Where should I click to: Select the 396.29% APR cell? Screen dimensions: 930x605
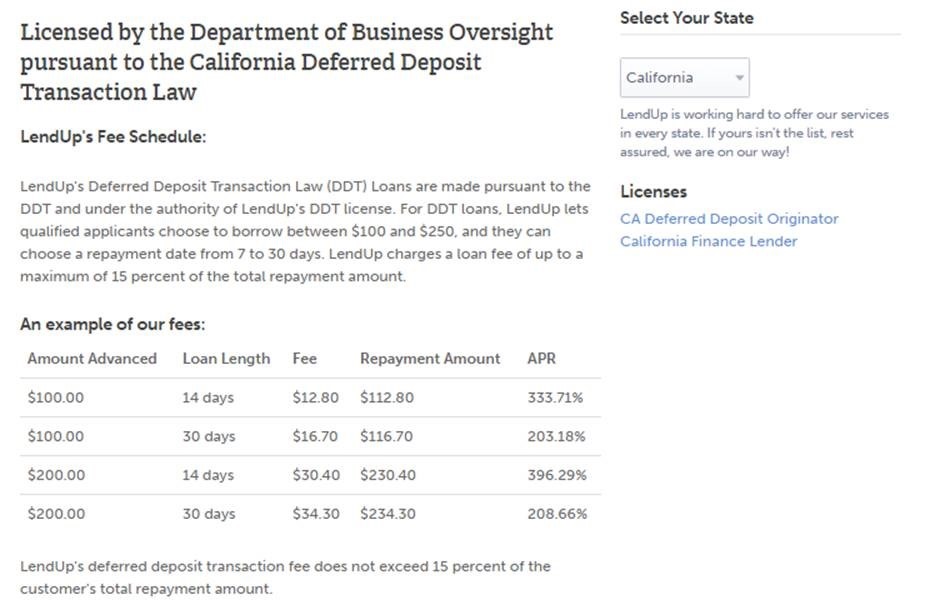(557, 475)
